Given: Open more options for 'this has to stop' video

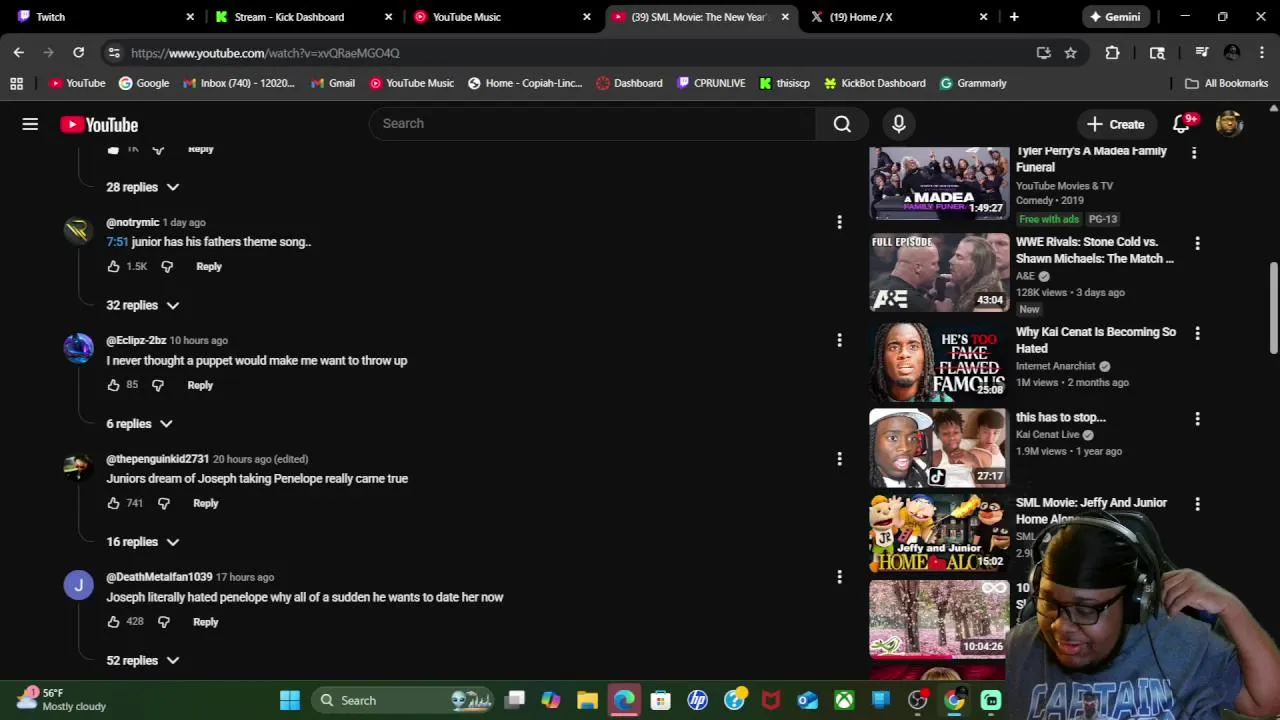Looking at the screenshot, I should click(1197, 419).
